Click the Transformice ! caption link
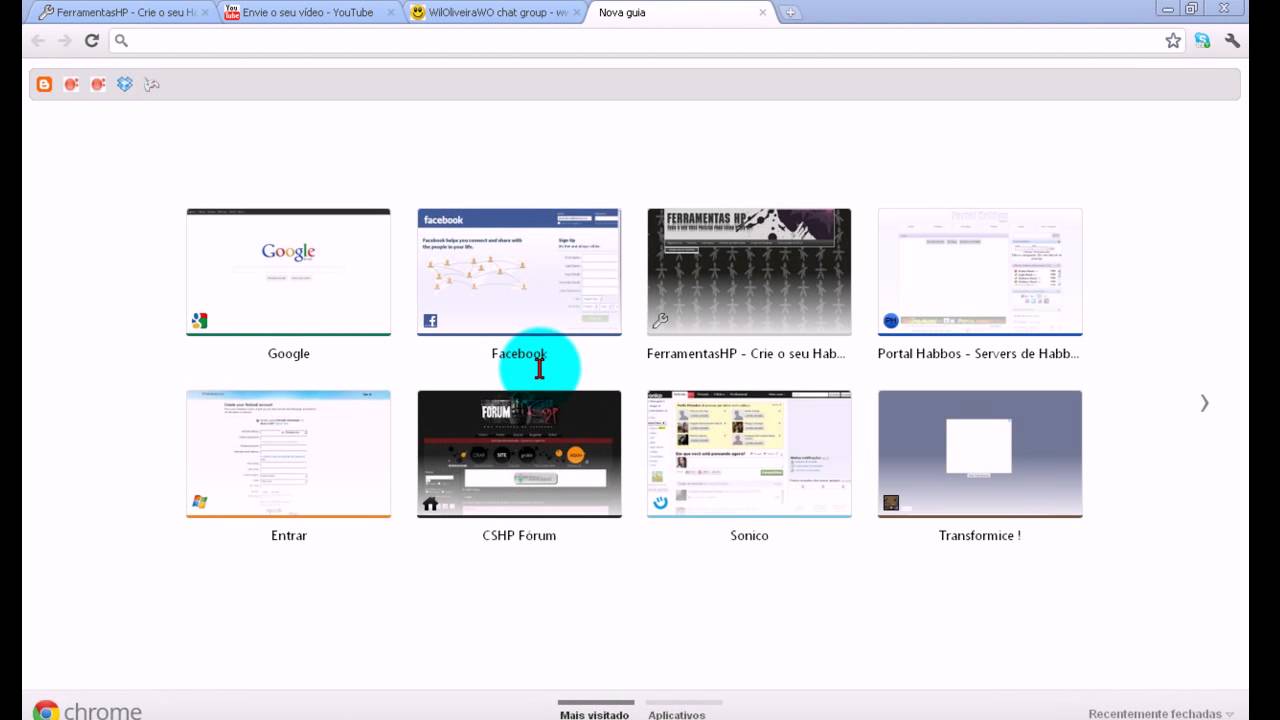 pyautogui.click(x=980, y=536)
